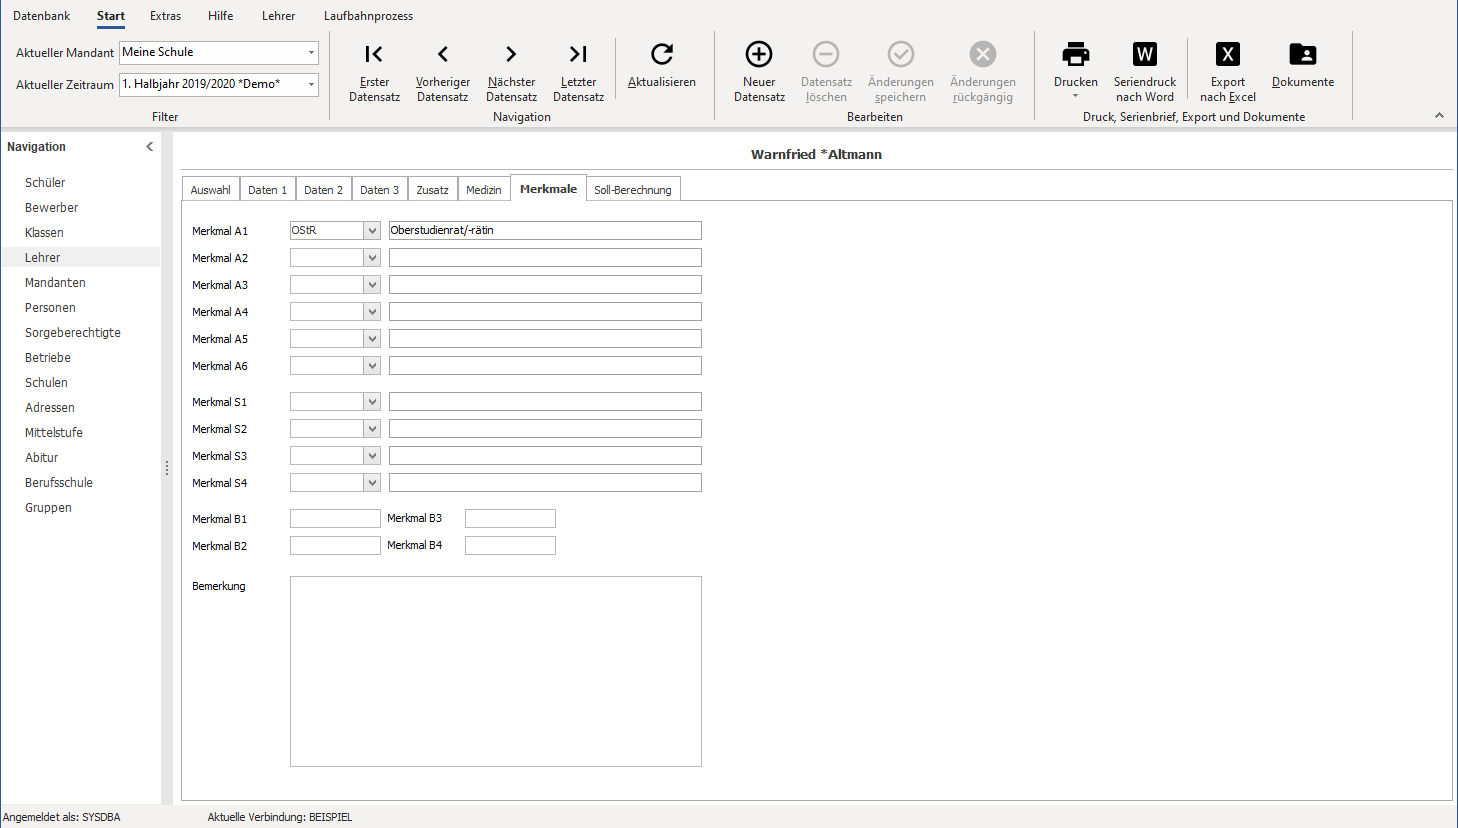Open the Merkmal A2 dropdown arrow
1458x828 pixels.
(372, 258)
